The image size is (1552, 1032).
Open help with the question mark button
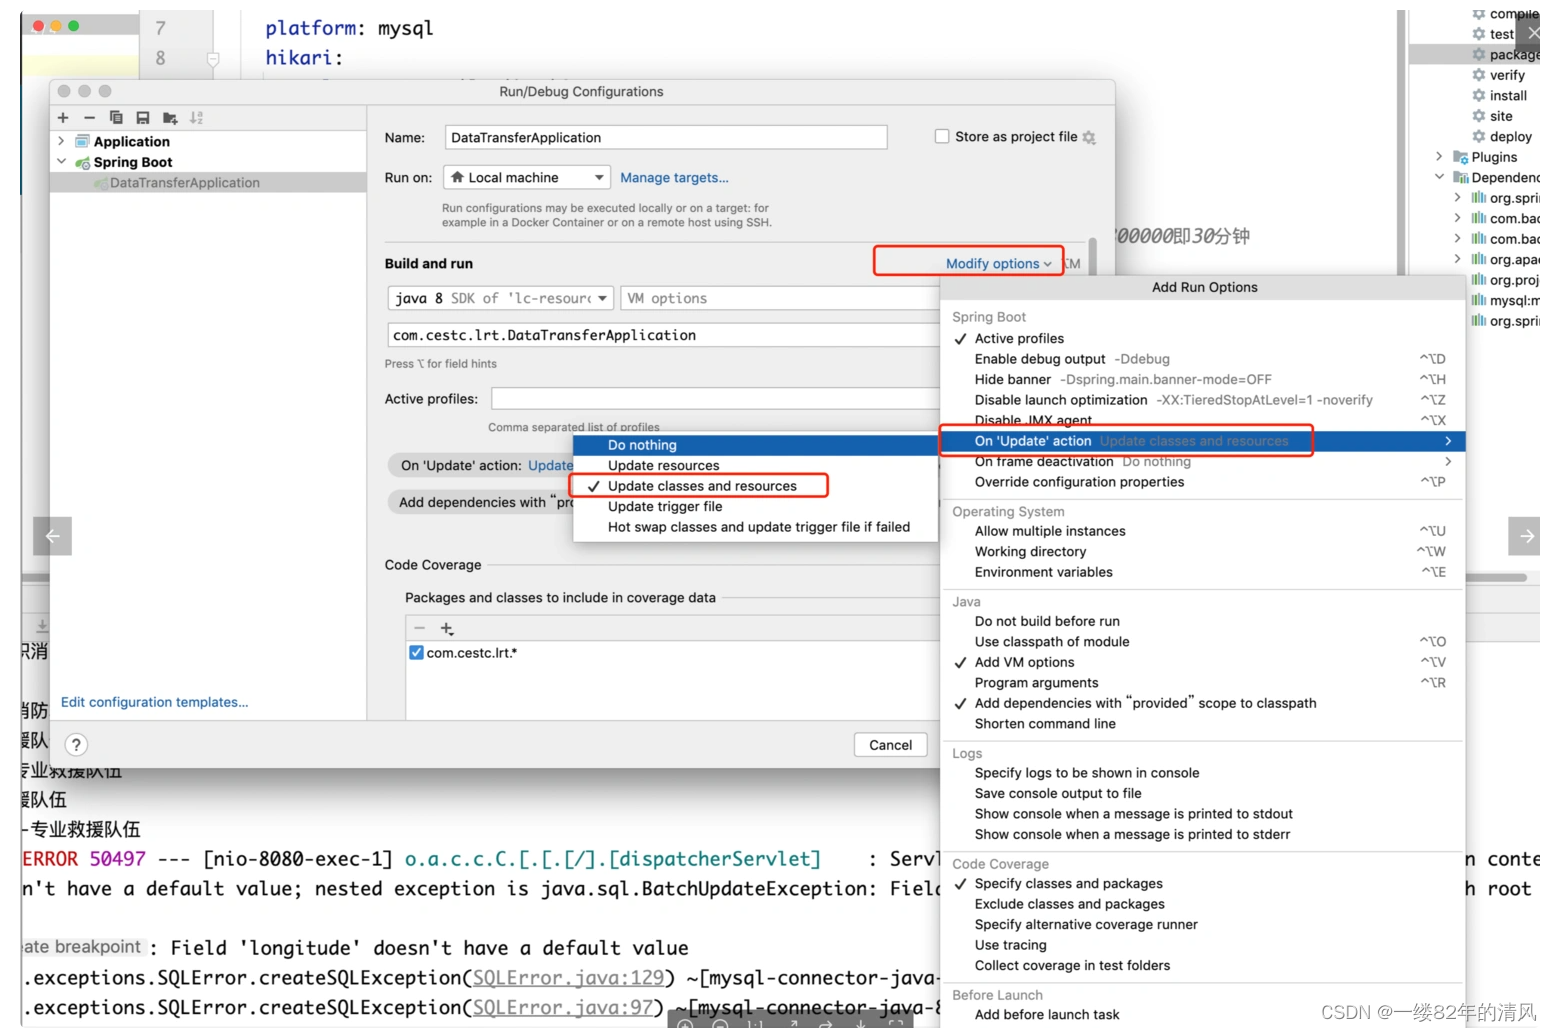coord(76,745)
